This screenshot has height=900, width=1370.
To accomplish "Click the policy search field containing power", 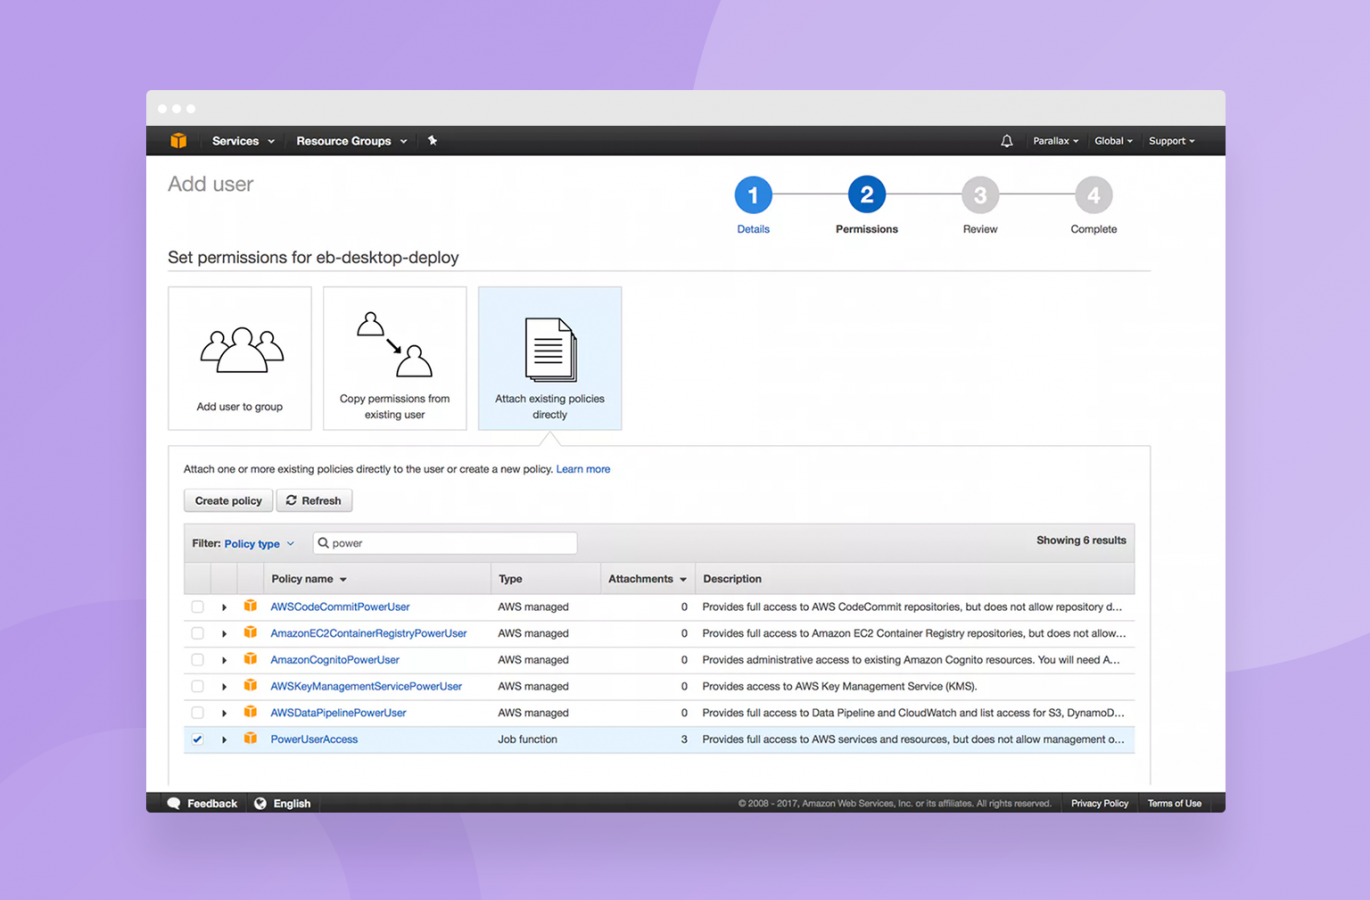I will click(x=445, y=543).
